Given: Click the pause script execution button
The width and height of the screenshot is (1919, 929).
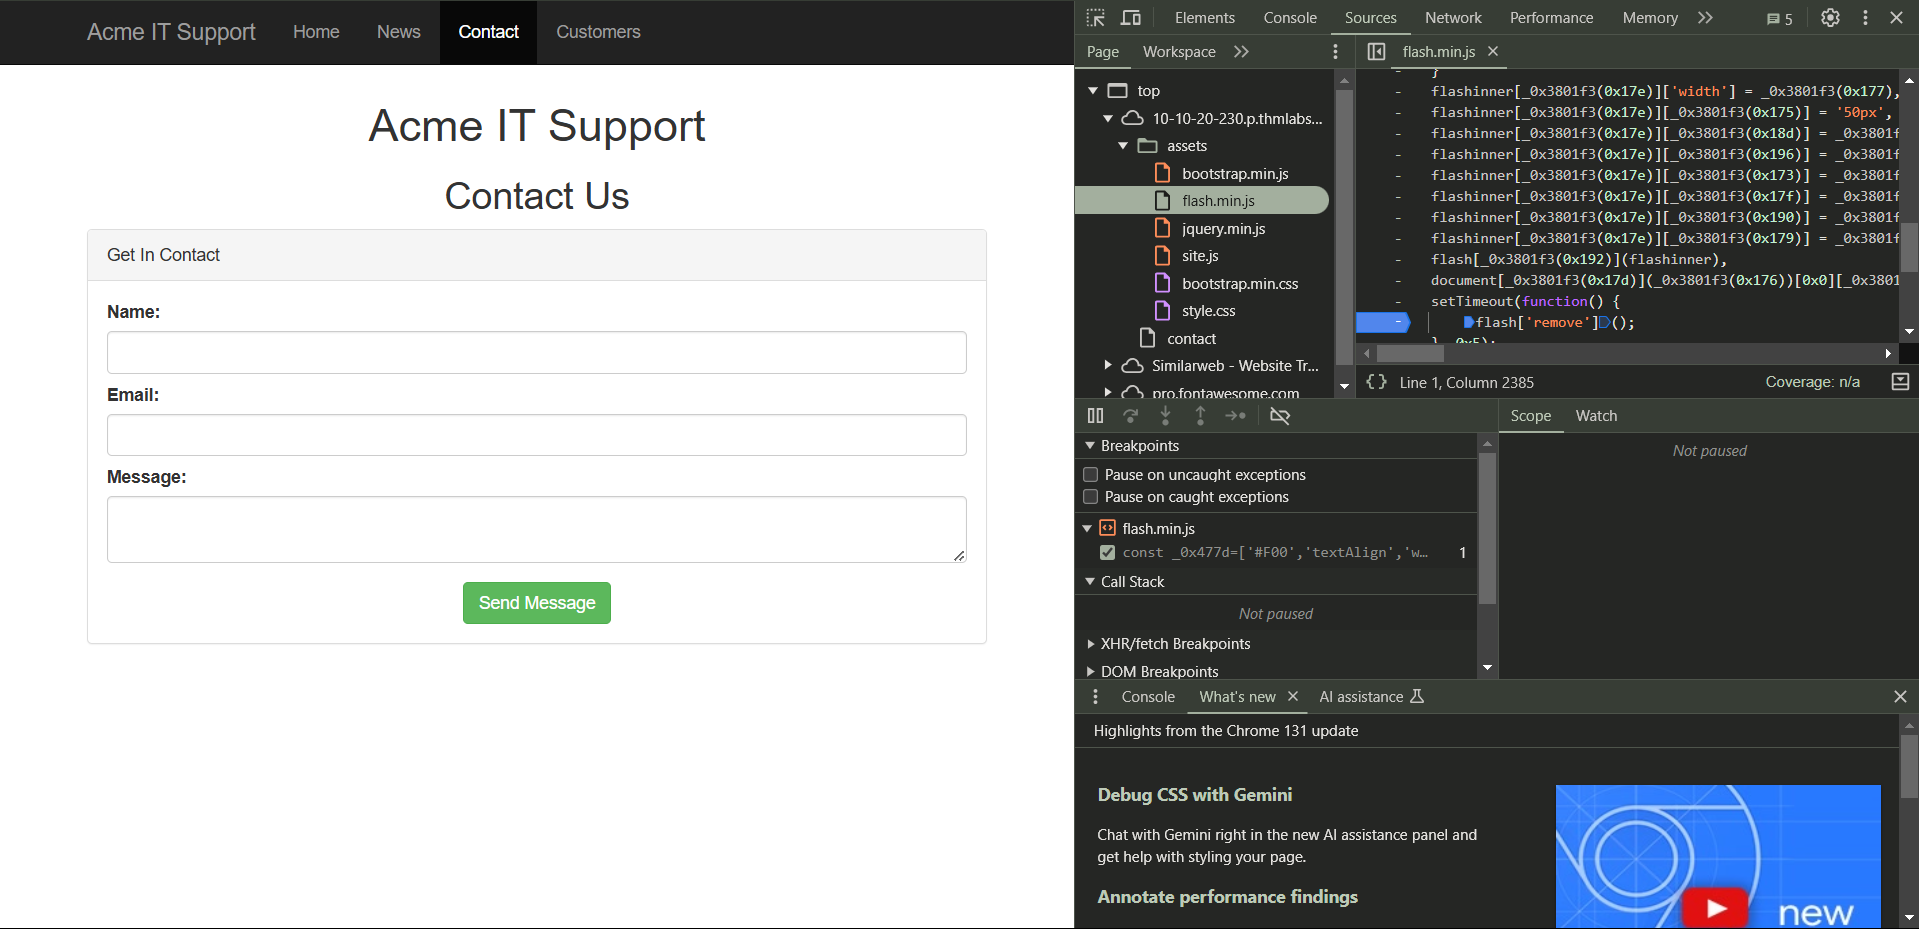Looking at the screenshot, I should (1095, 416).
